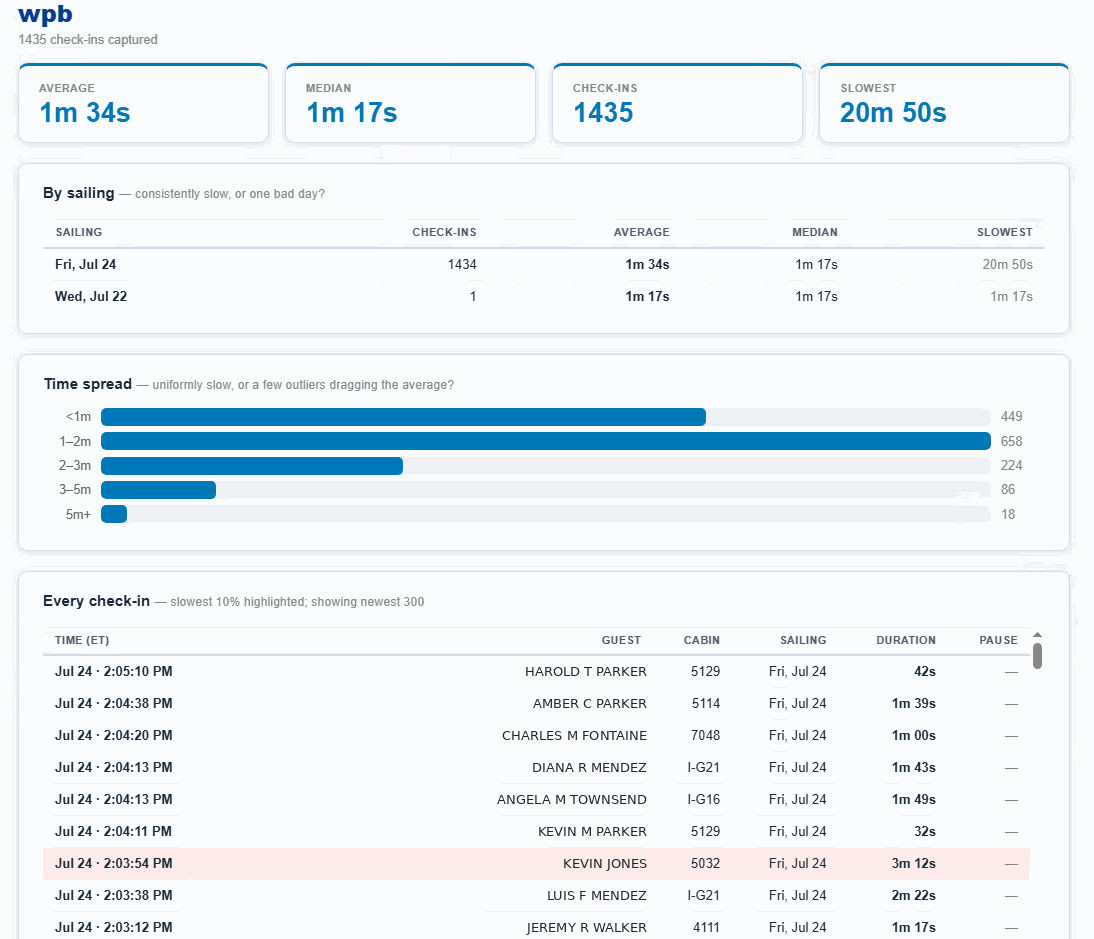Click the 1m 00s duration value
The image size is (1094, 939).
click(x=913, y=736)
